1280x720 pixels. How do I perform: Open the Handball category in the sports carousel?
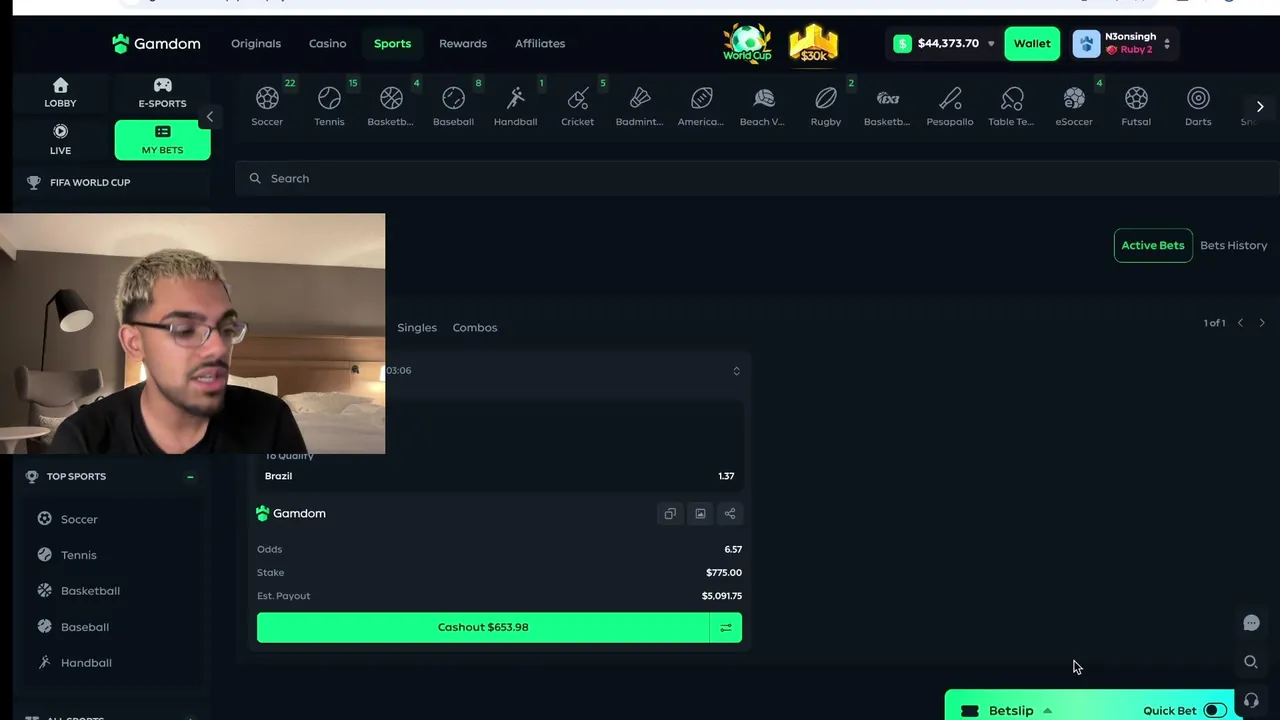(515, 105)
